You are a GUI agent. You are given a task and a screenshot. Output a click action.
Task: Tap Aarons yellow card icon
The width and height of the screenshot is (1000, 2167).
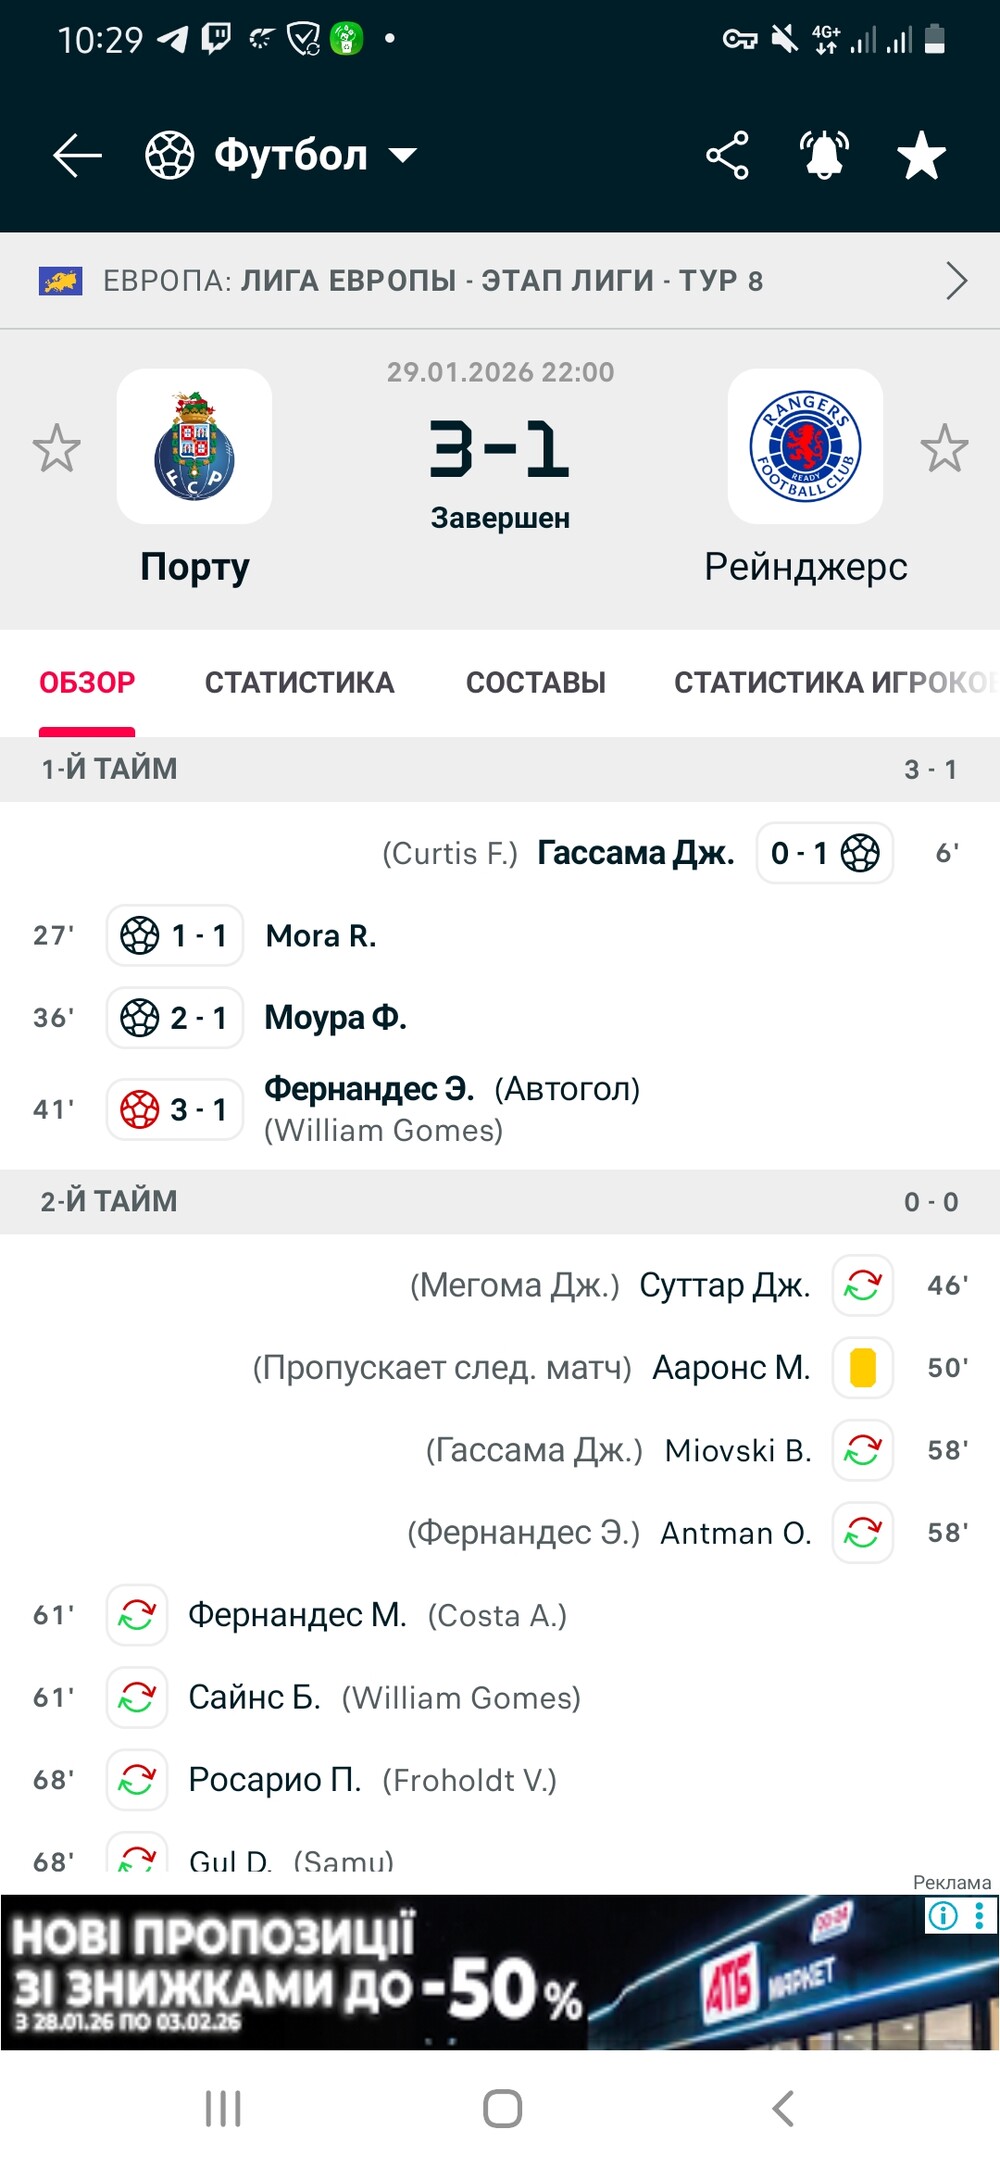[862, 1367]
